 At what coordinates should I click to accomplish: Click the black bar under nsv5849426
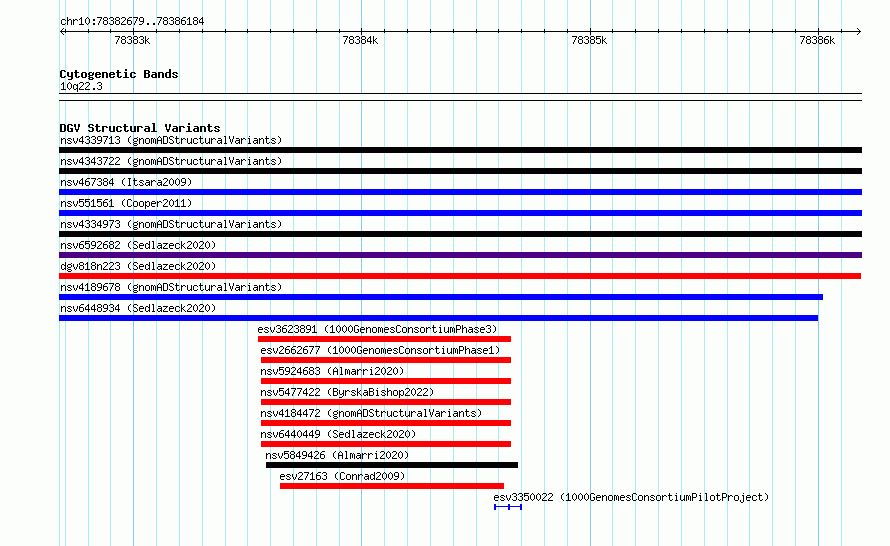point(392,465)
